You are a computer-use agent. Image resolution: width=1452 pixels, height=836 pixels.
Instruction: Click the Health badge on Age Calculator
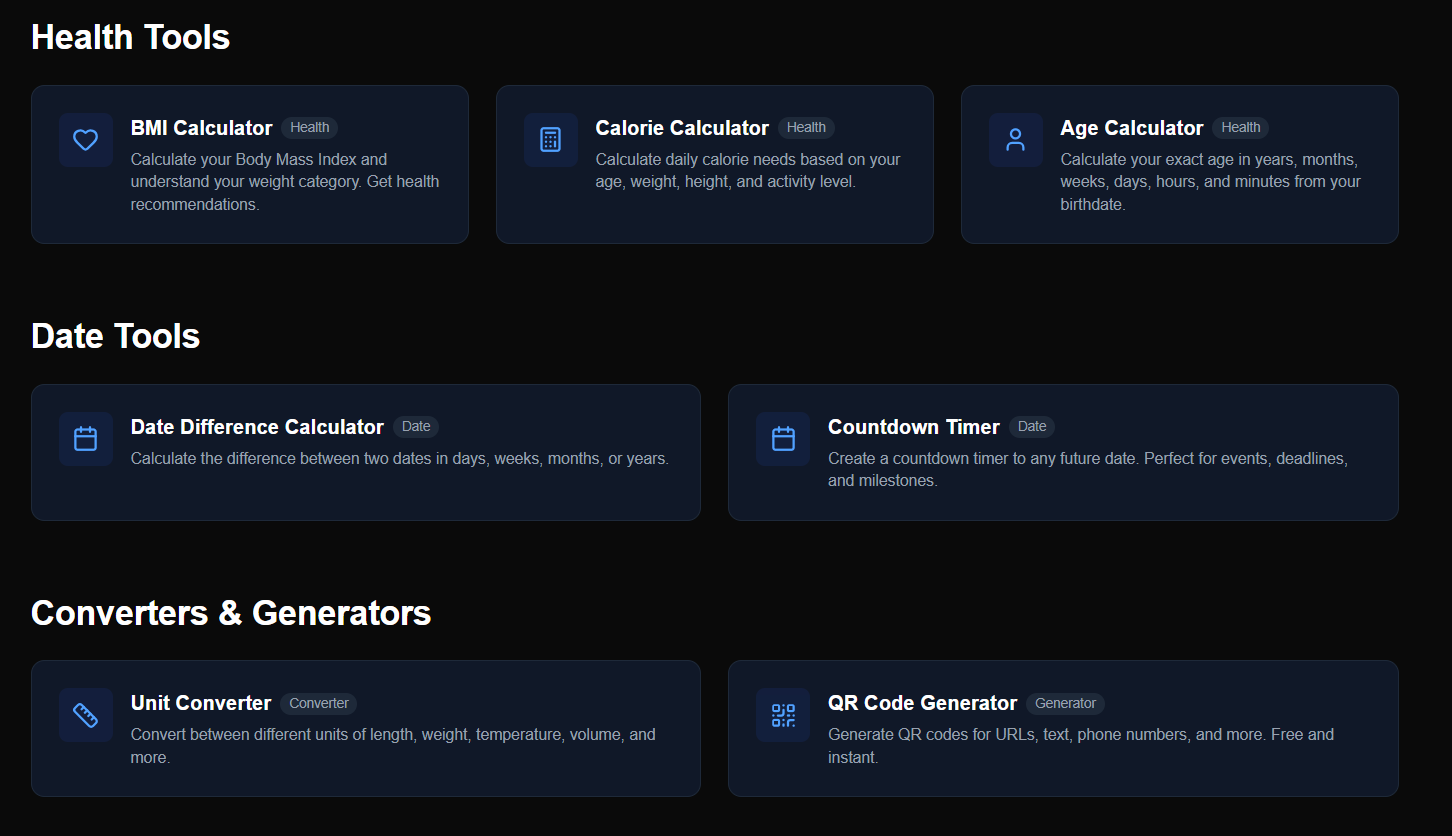pos(1240,127)
